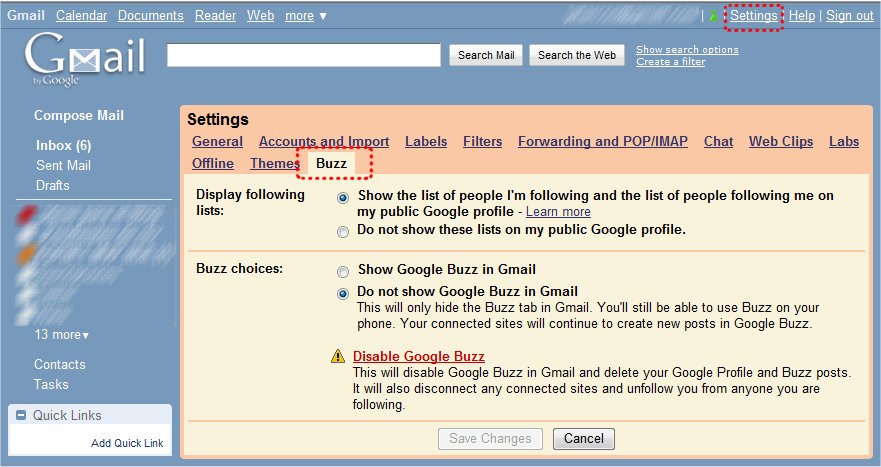Open the Sent Mail folder
Viewport: 881px width, 467px height.
[63, 166]
